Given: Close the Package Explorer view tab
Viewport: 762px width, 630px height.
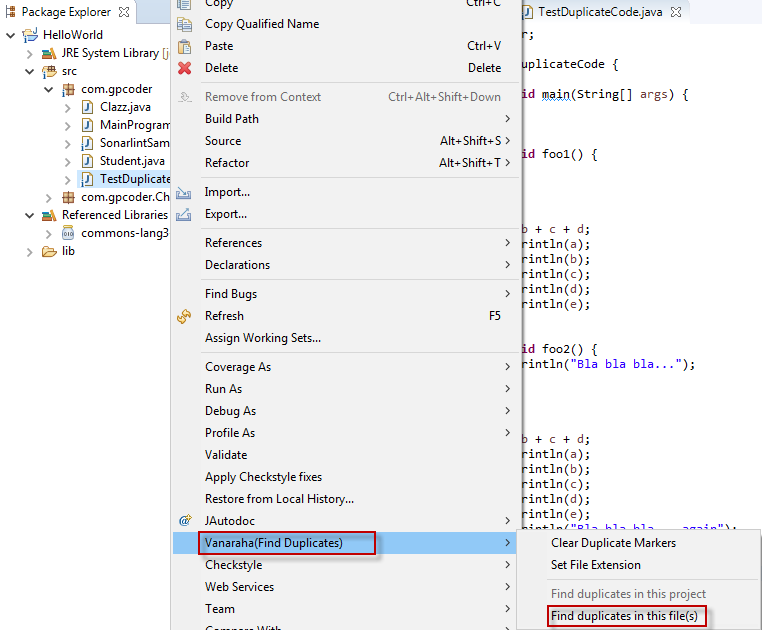Looking at the screenshot, I should [x=124, y=13].
